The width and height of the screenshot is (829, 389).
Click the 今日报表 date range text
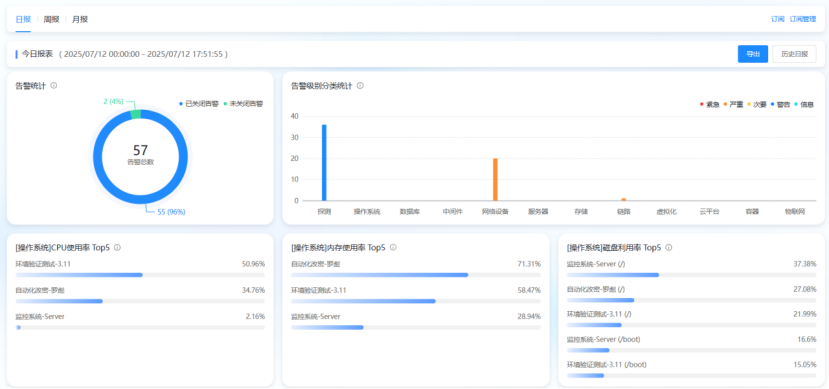pyautogui.click(x=143, y=54)
